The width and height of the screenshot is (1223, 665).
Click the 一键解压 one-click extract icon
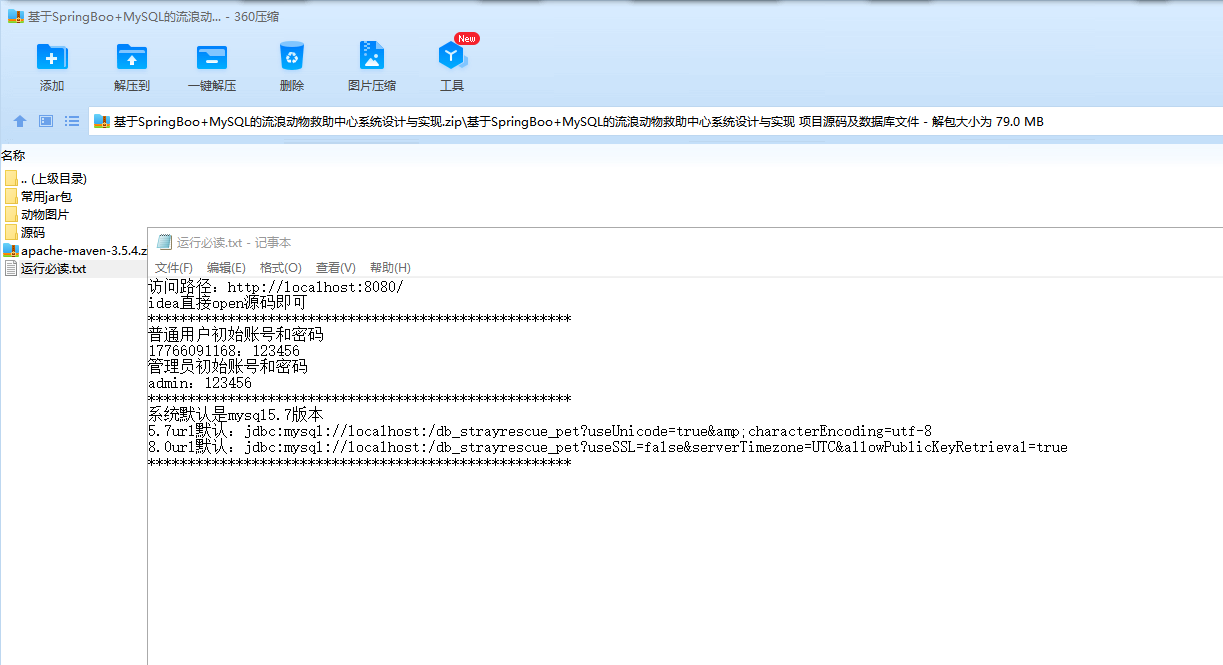point(212,57)
